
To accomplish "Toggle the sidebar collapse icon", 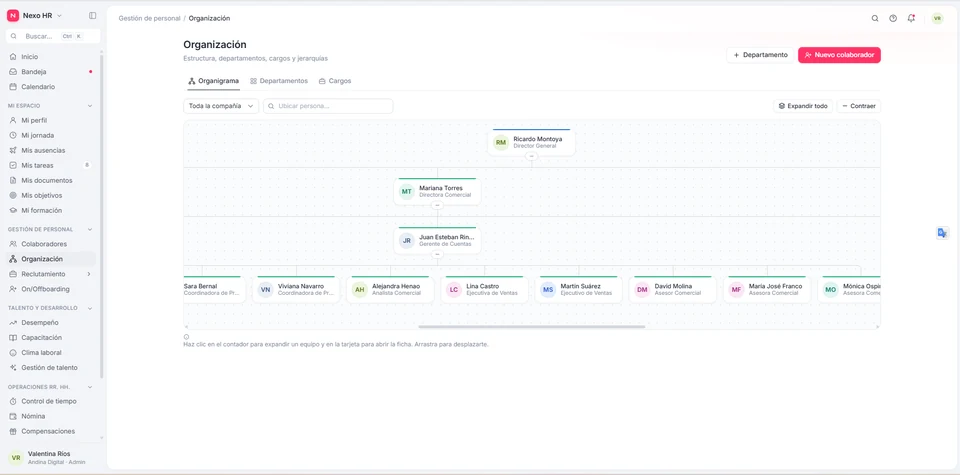I will click(92, 16).
